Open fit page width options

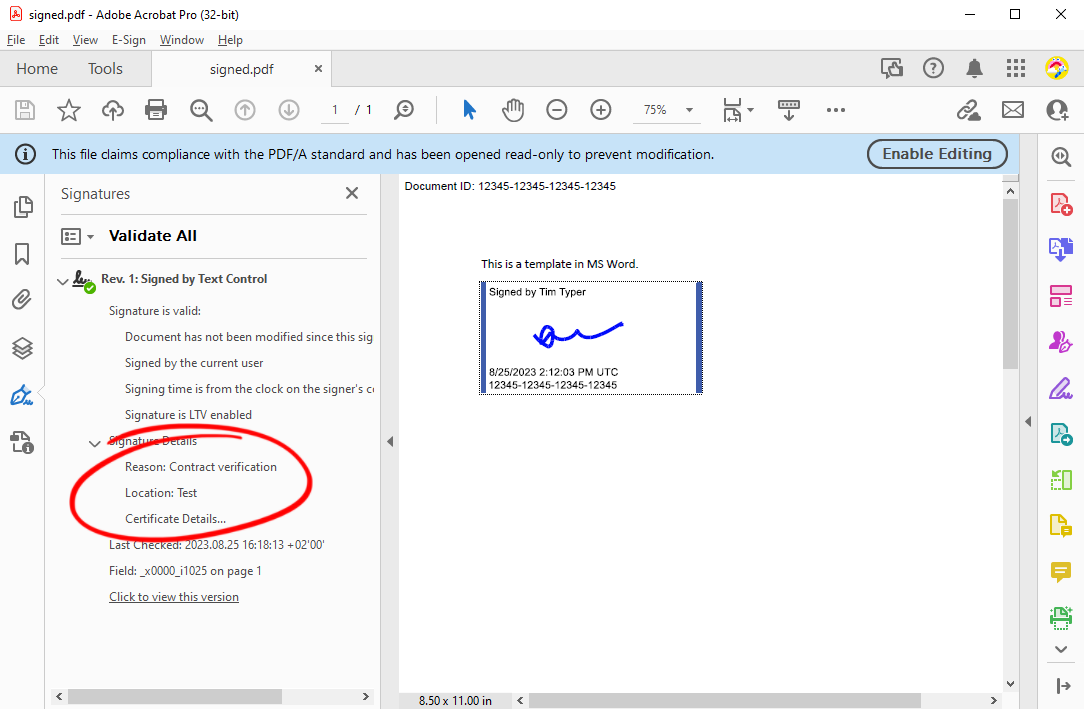(738, 110)
